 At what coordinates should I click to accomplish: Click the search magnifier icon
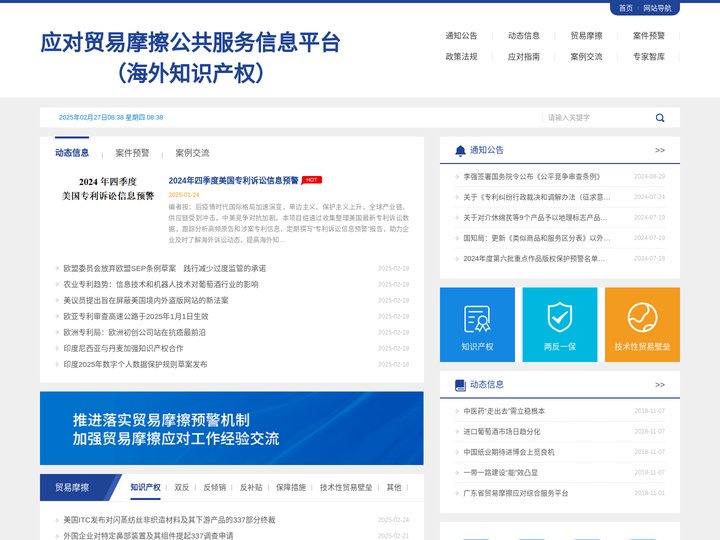tap(660, 118)
